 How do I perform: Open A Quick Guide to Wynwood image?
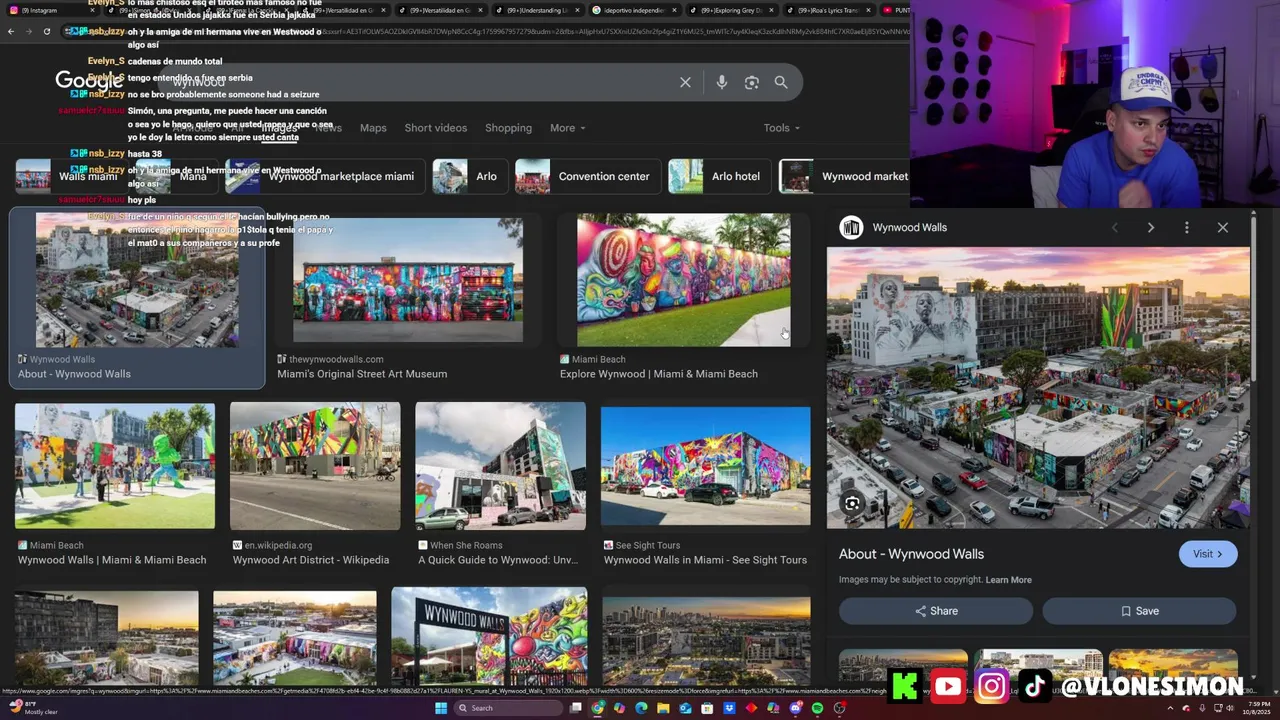click(x=501, y=466)
